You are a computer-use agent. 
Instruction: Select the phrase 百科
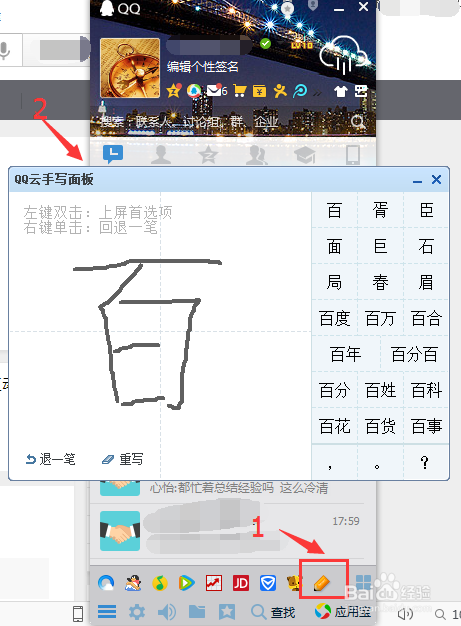click(426, 390)
